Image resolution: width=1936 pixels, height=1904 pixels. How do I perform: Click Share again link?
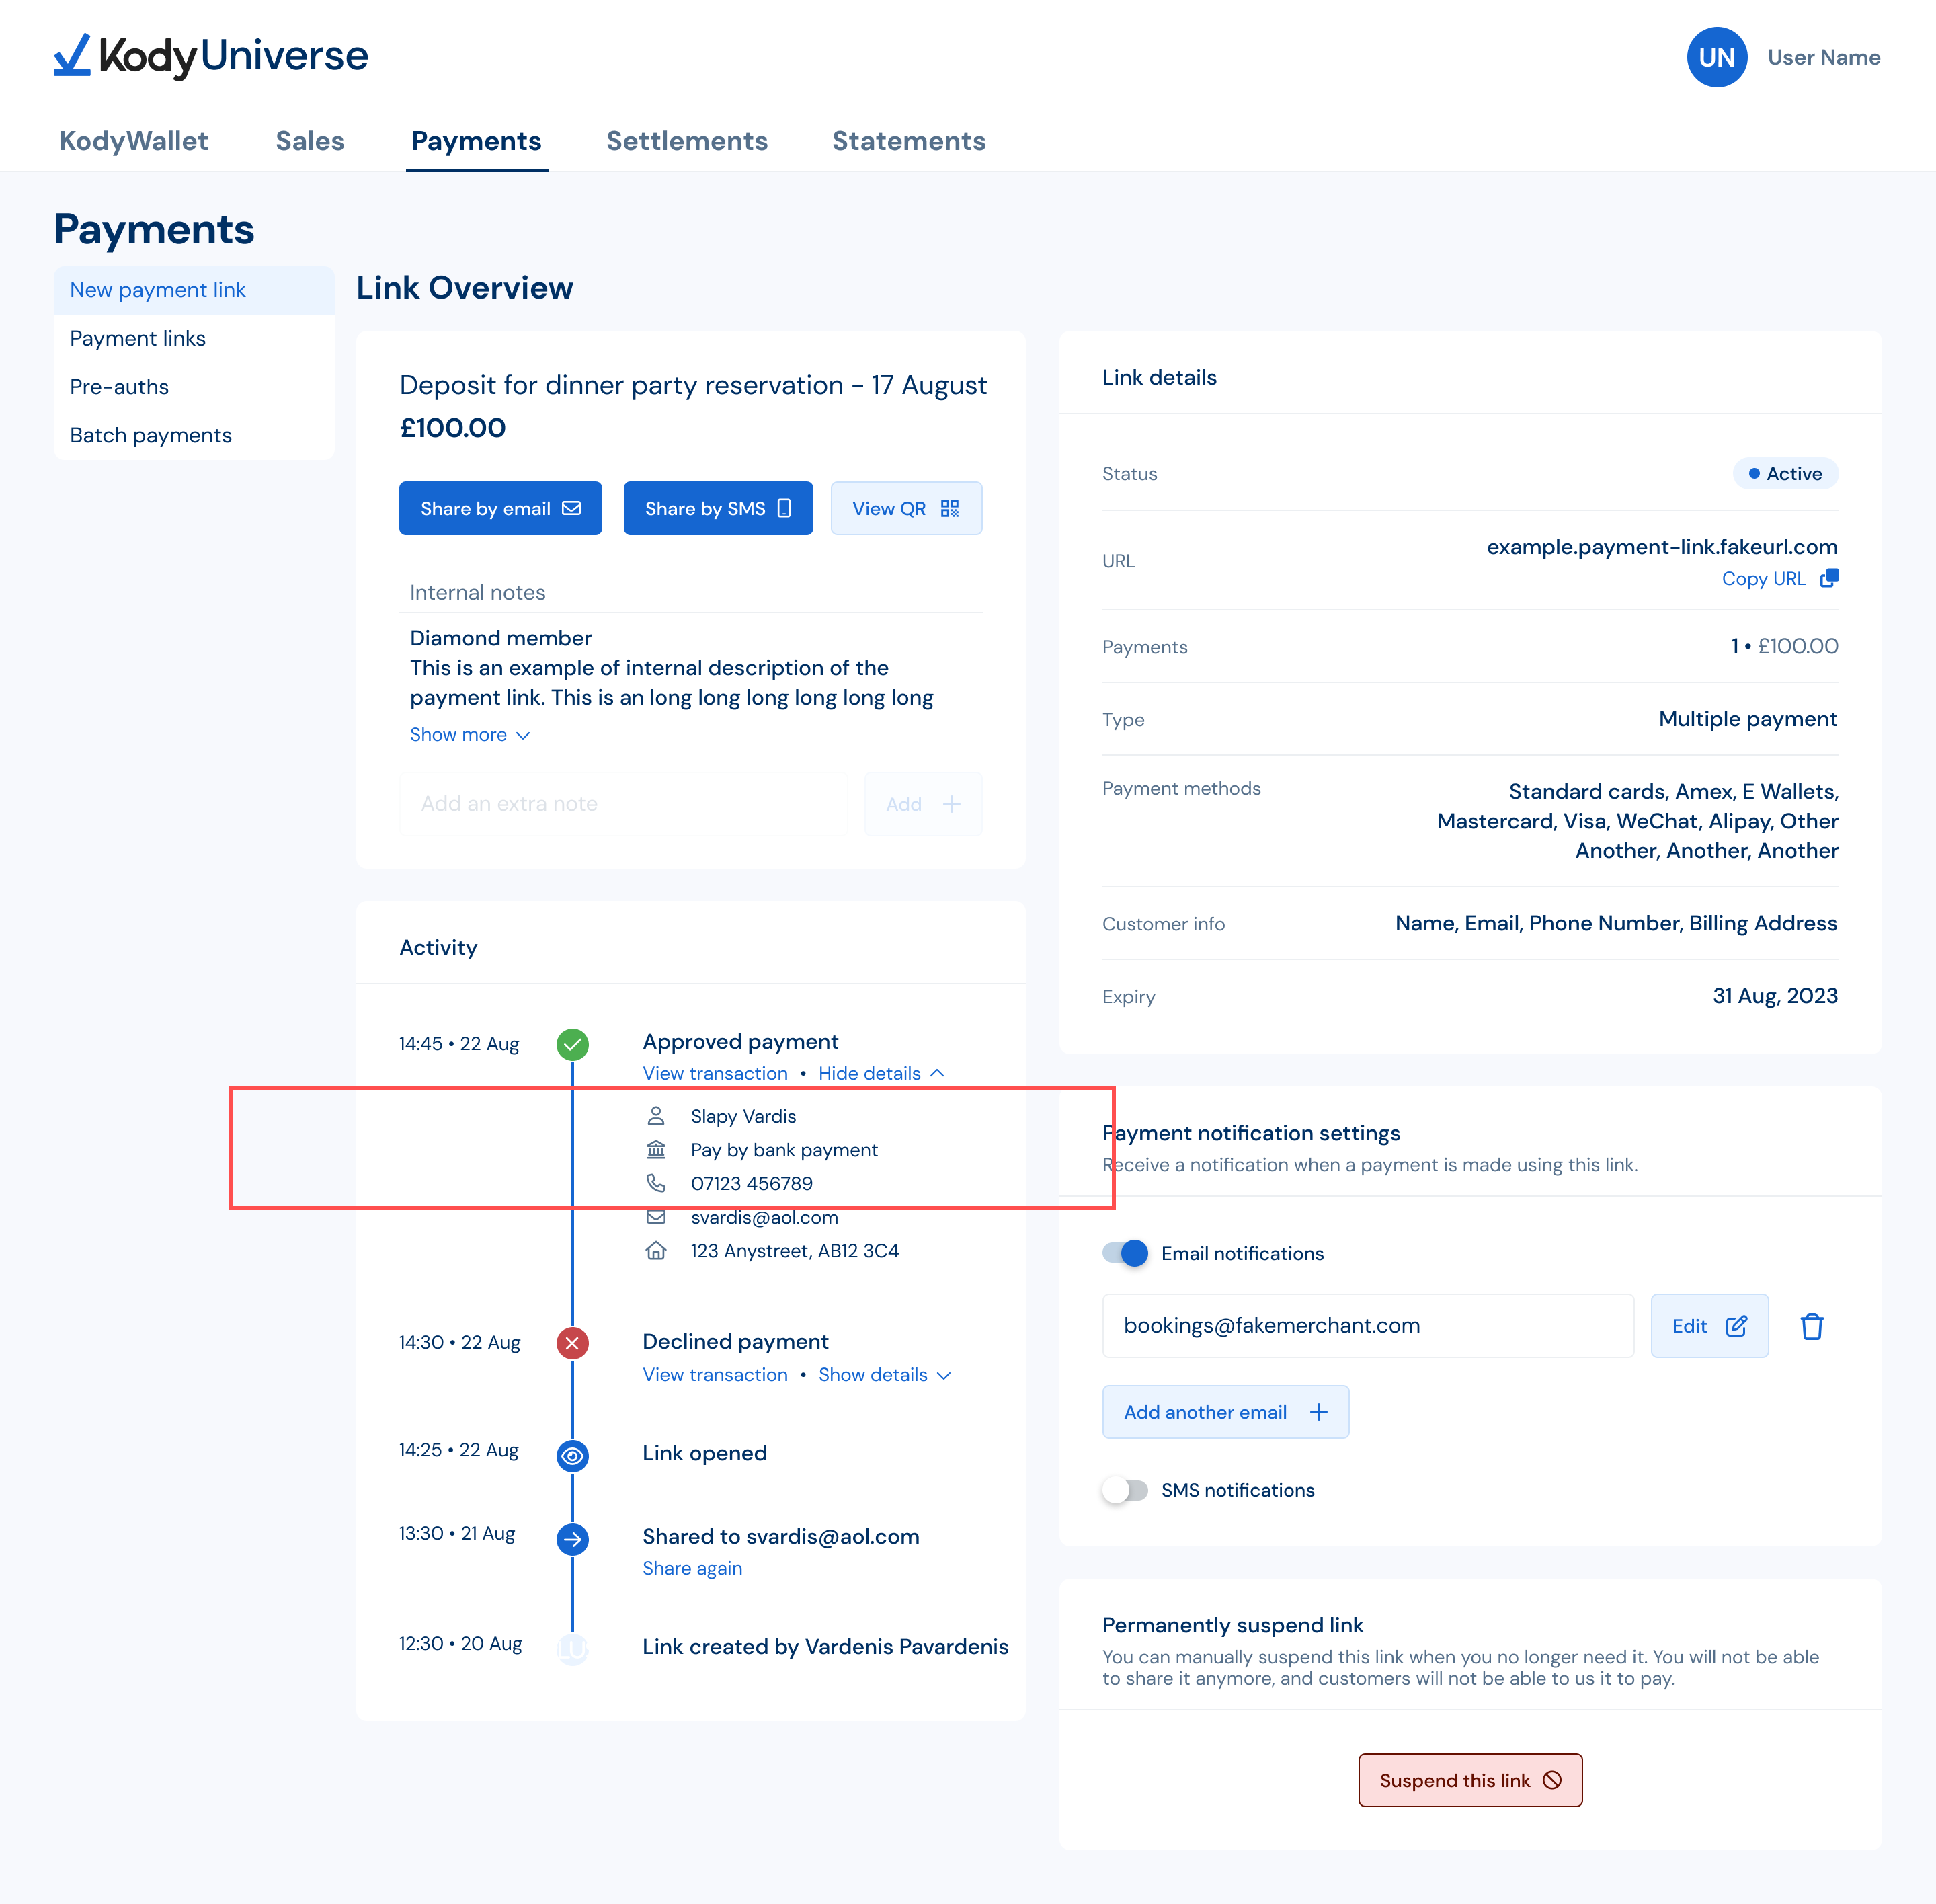[692, 1568]
